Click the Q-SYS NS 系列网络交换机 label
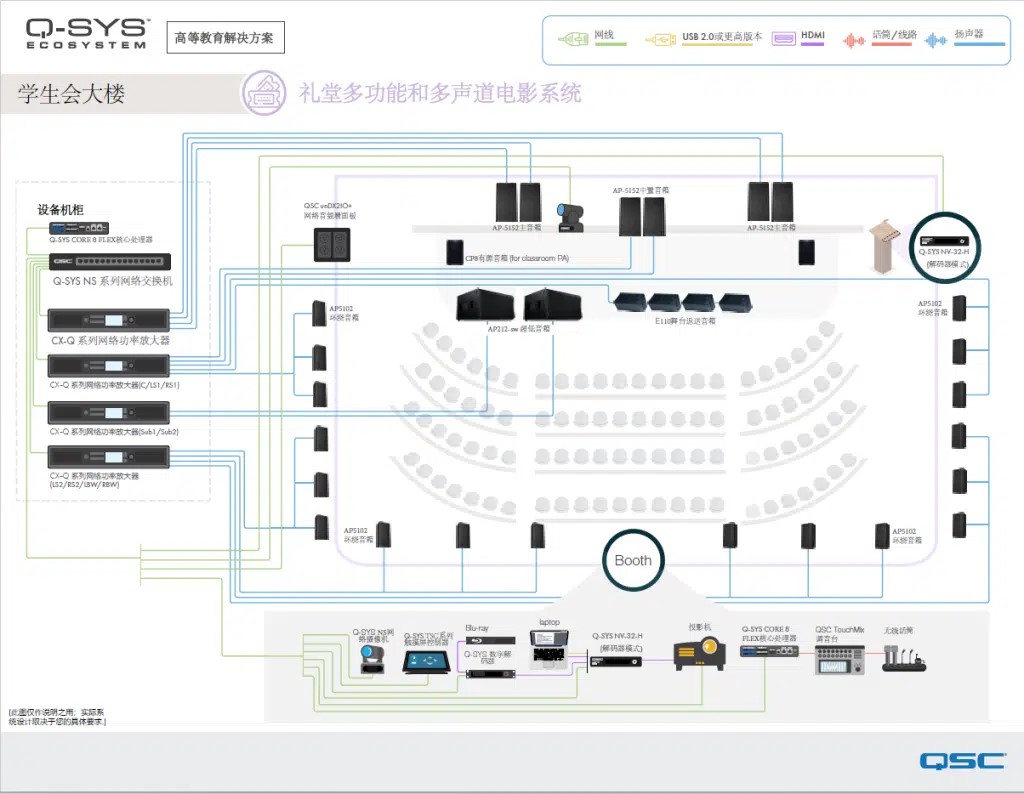The image size is (1024, 794). pos(113,281)
